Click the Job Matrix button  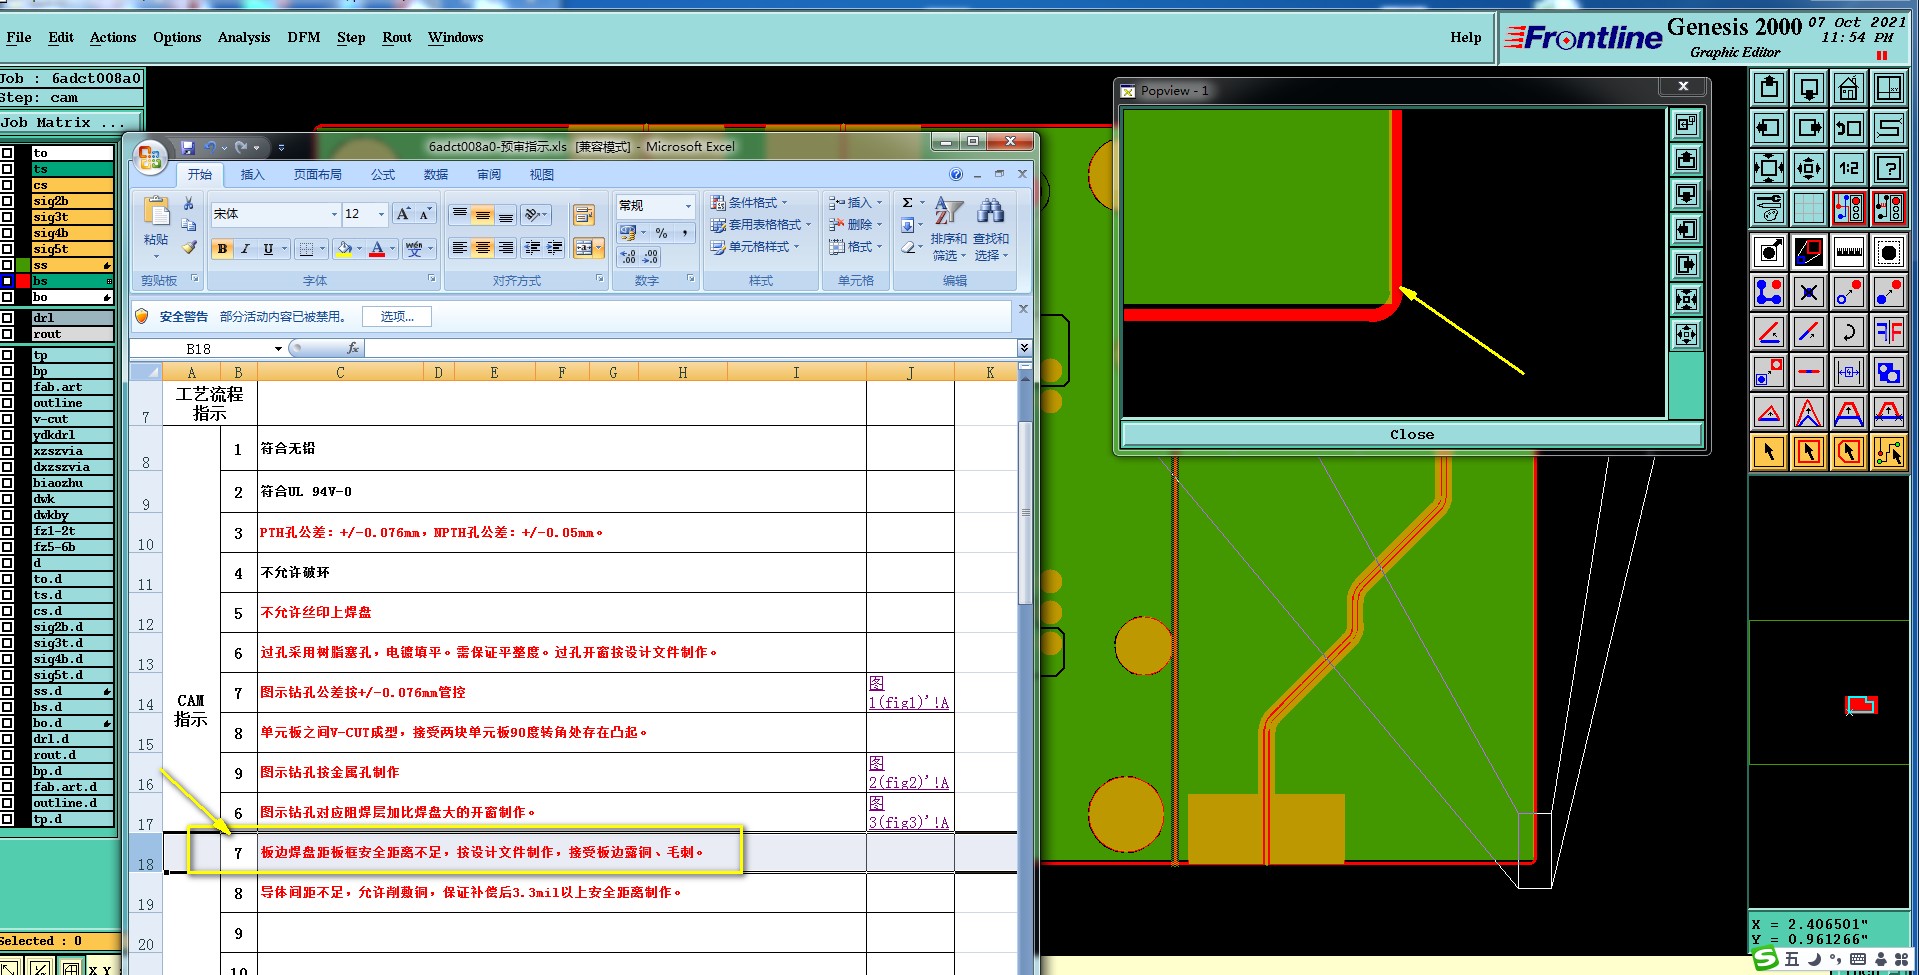tap(72, 122)
